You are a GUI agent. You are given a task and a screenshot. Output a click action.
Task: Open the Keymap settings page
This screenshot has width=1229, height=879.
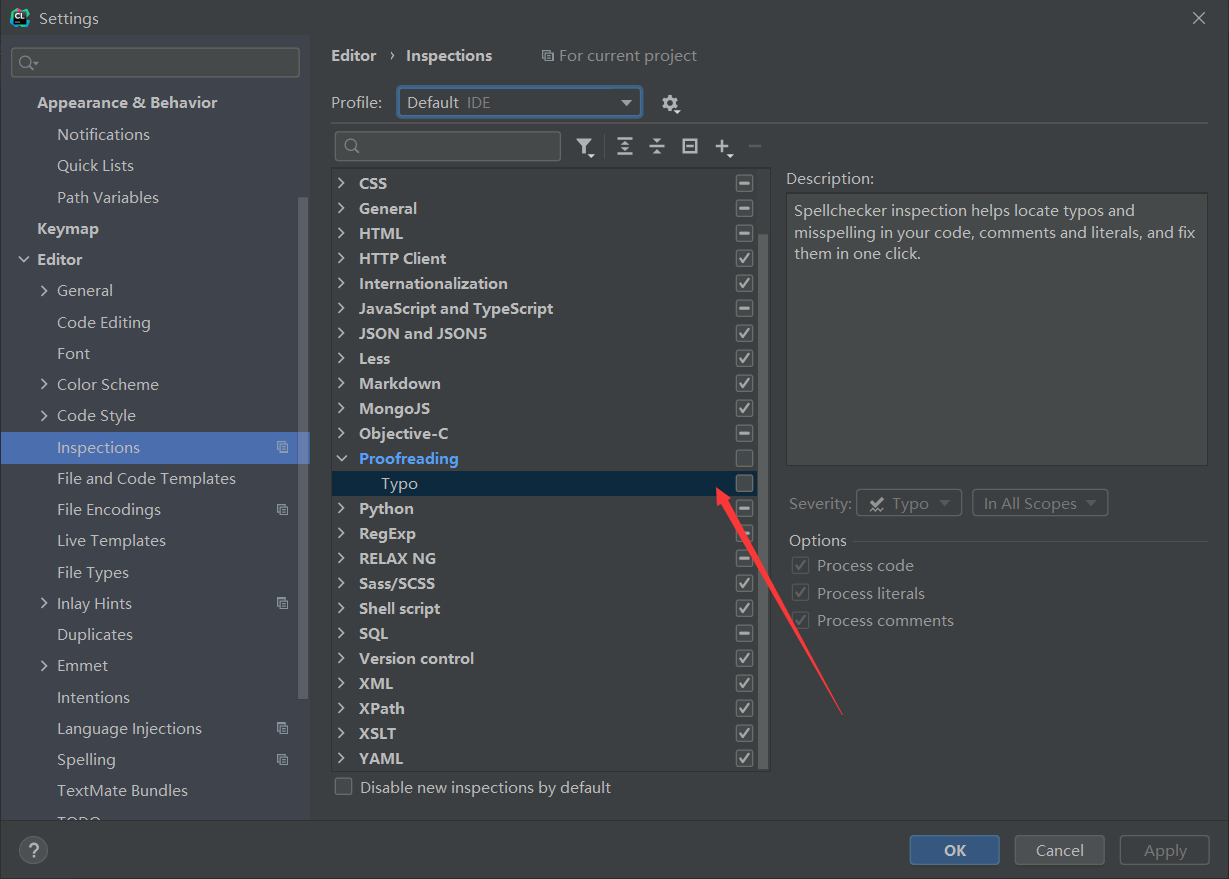(68, 228)
